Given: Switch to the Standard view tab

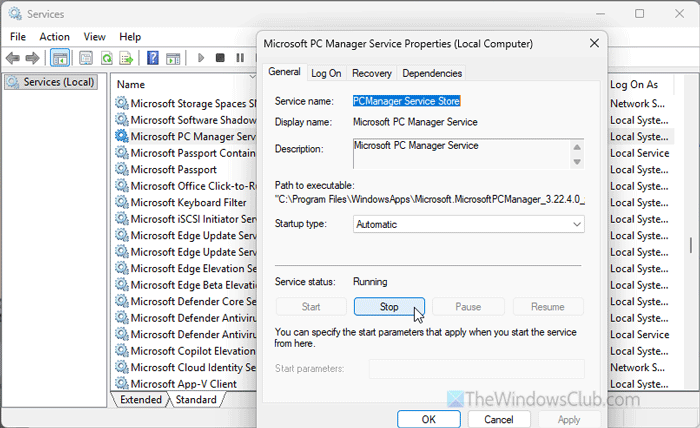Looking at the screenshot, I should click(x=196, y=399).
